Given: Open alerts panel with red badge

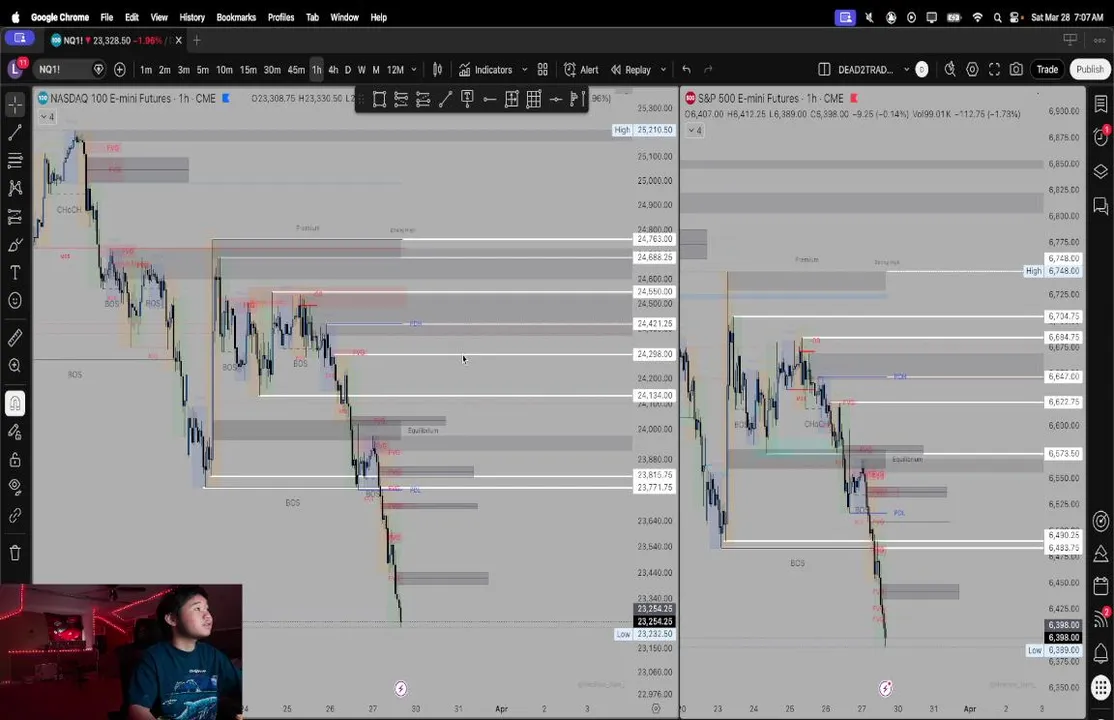Looking at the screenshot, I should [x=1101, y=136].
